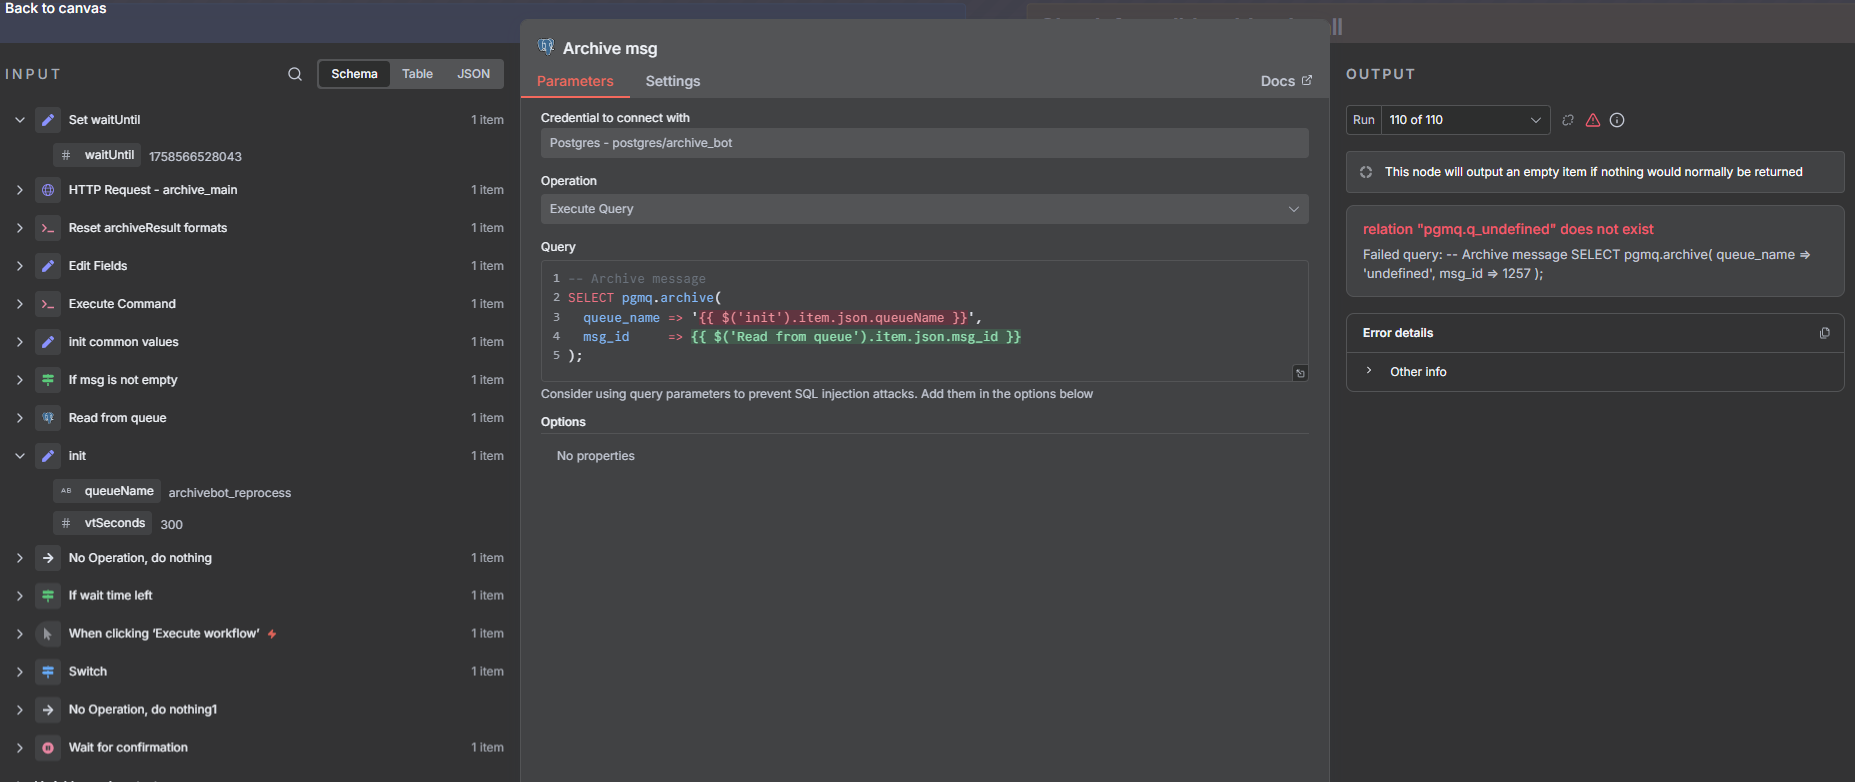1855x782 pixels.
Task: Click the search icon in Input panel
Action: (295, 74)
